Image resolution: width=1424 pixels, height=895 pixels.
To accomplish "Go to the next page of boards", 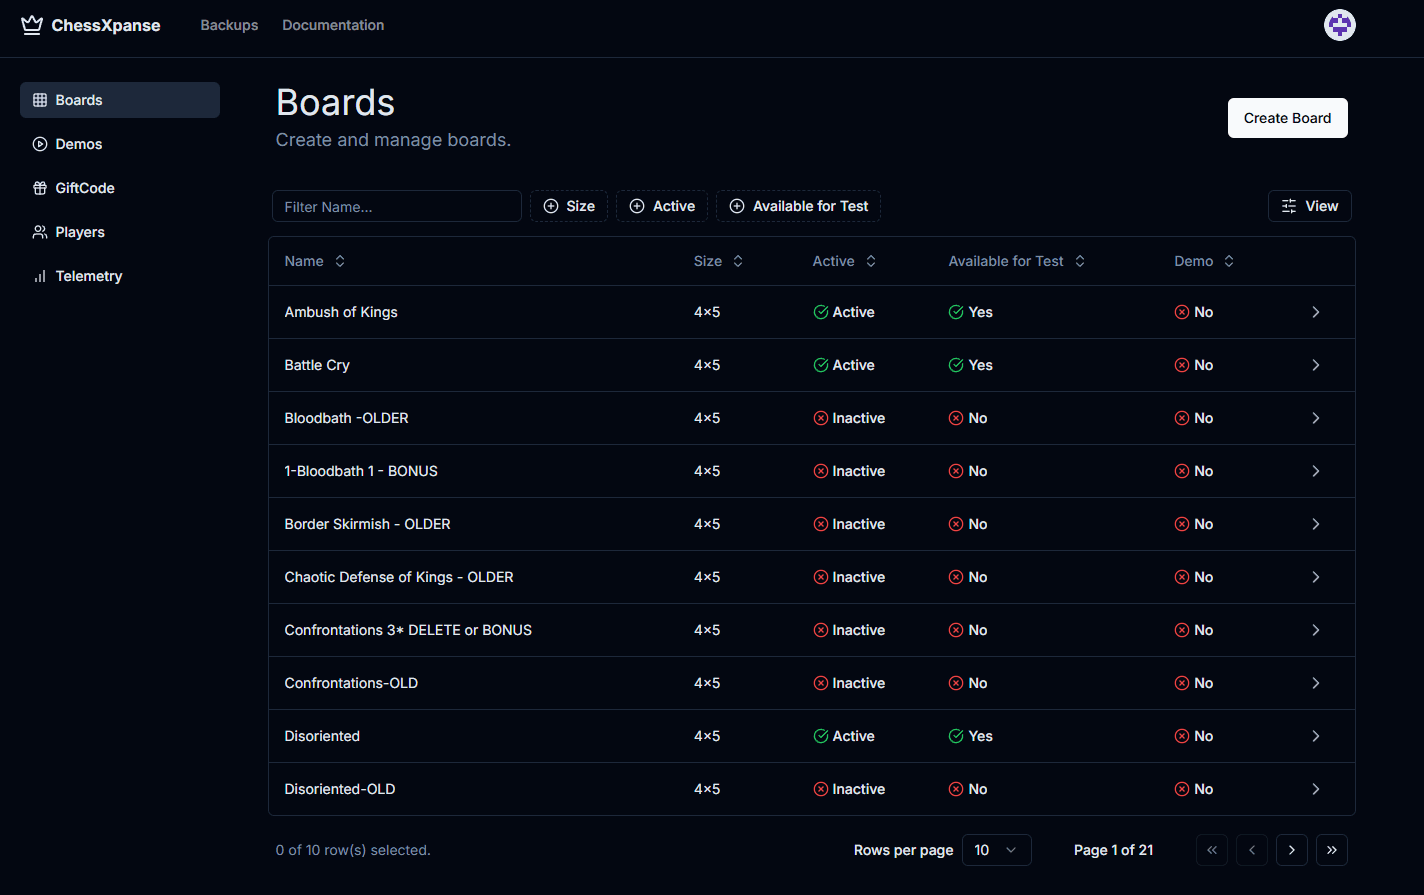I will [1291, 849].
